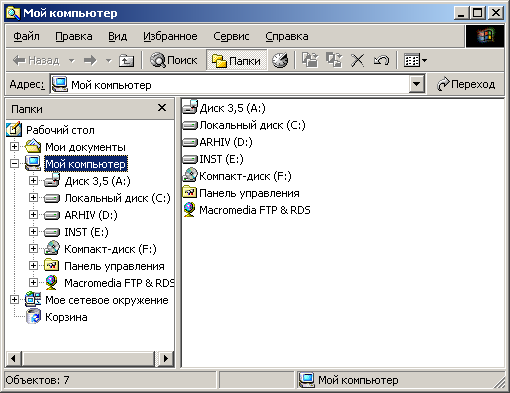This screenshot has width=510, height=393.
Task: Select Локальный диск (C:) in tree
Action: (x=117, y=198)
